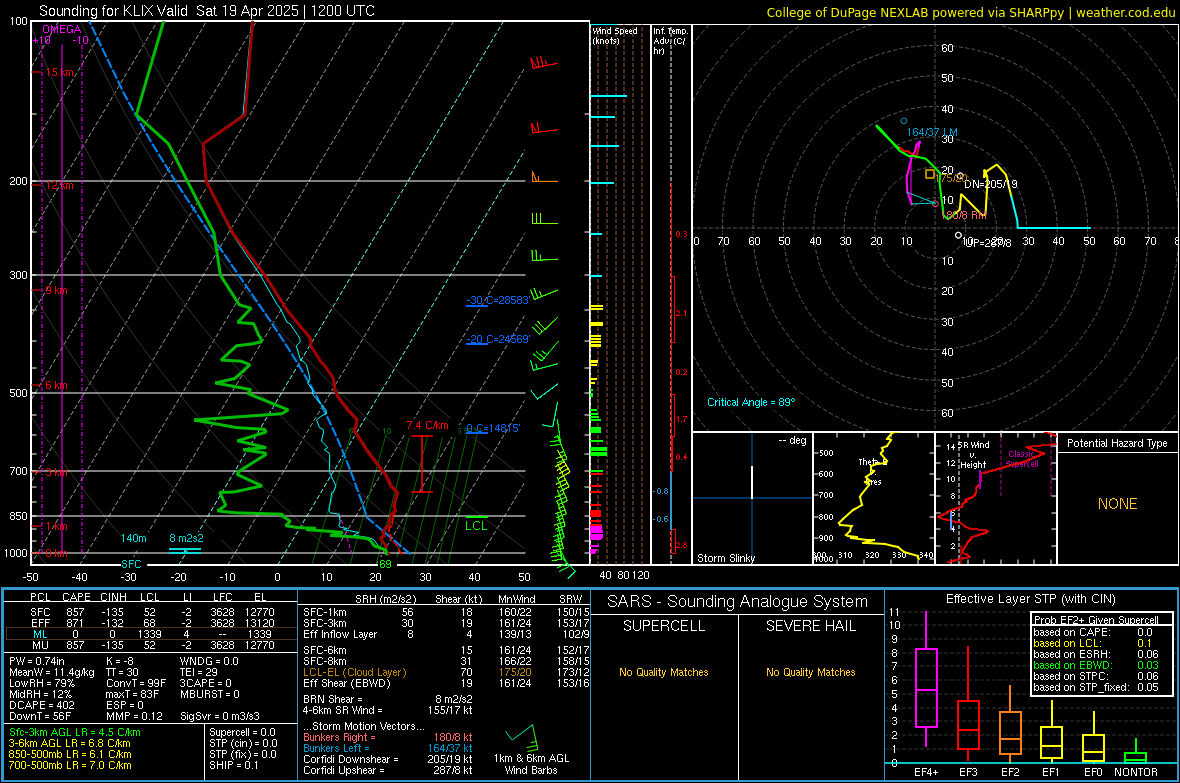Click 'Effective Layer STP (with CIN)' title
1180x783 pixels.
[1030, 599]
